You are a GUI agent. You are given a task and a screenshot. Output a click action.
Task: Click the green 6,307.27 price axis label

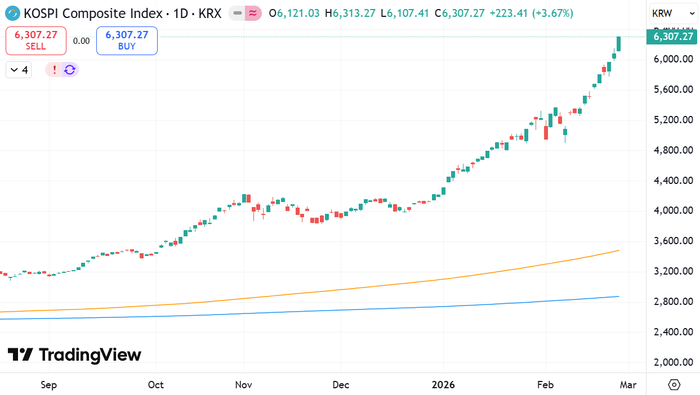(672, 37)
